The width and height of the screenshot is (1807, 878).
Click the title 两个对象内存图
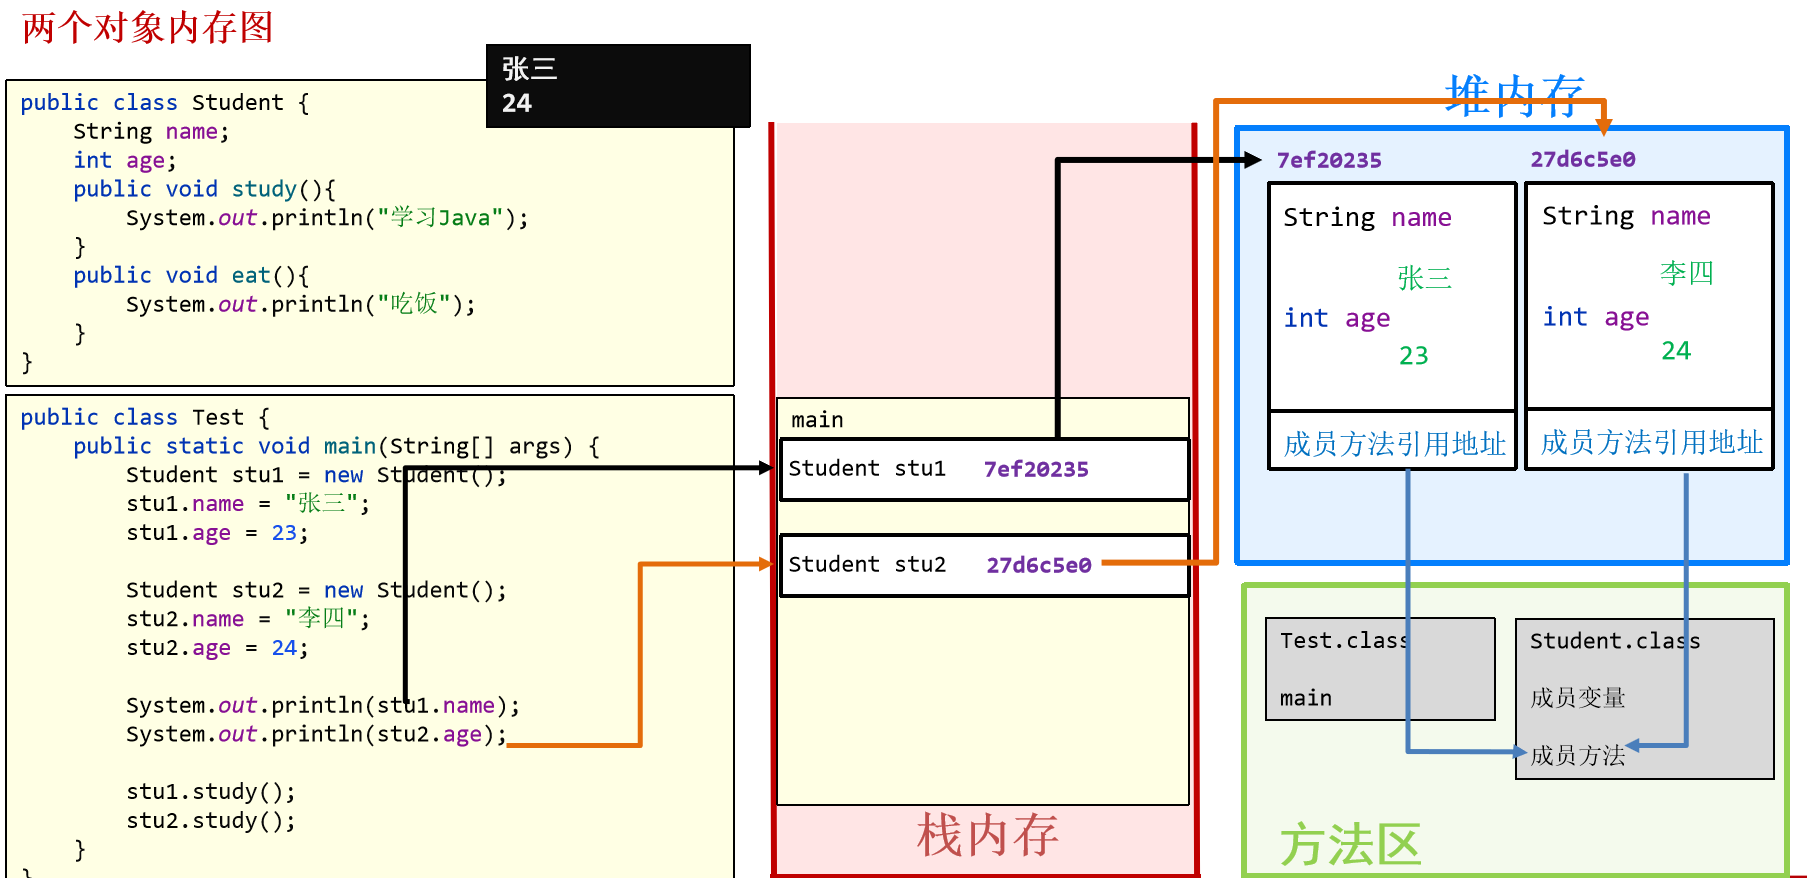pyautogui.click(x=147, y=27)
